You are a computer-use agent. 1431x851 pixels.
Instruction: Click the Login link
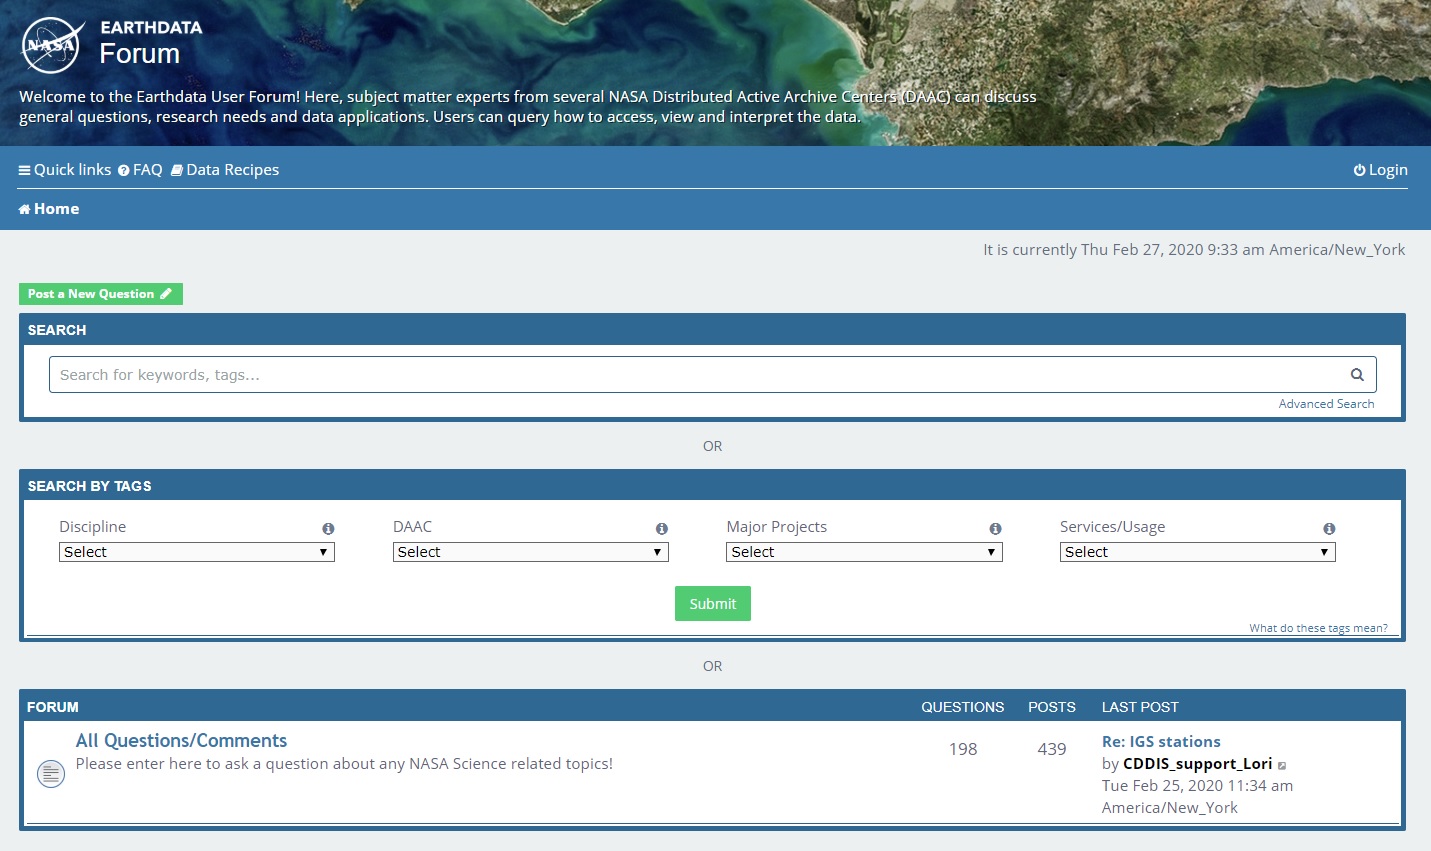pyautogui.click(x=1380, y=170)
